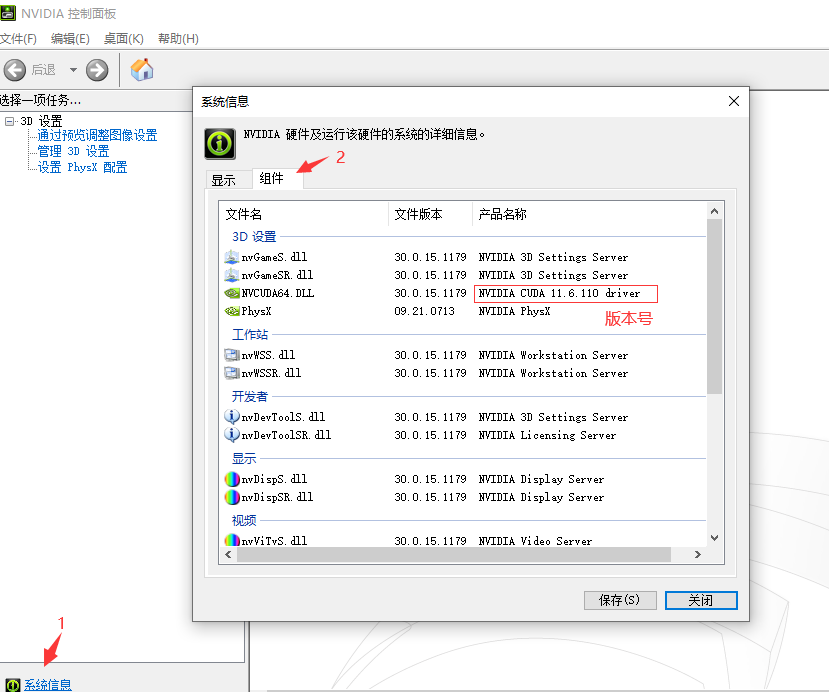Click the NVCUDA64.DLL file name
This screenshot has width=829, height=692.
278,293
